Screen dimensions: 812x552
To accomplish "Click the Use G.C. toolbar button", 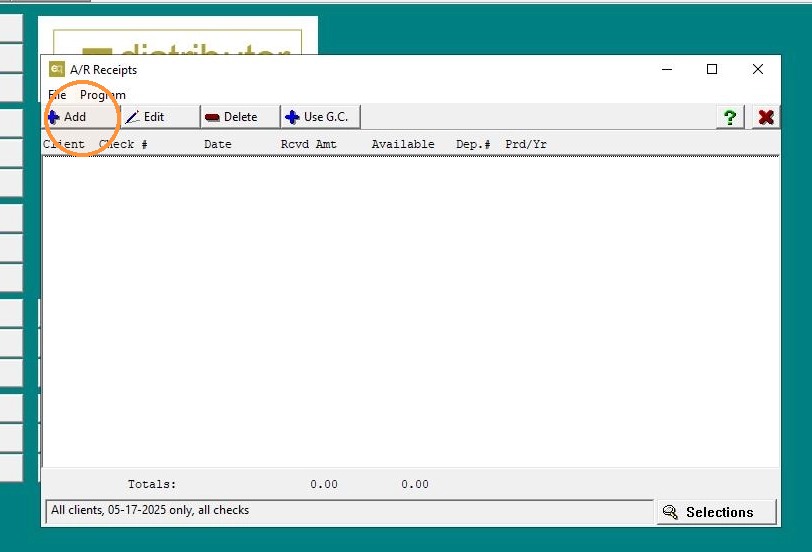I will (x=321, y=117).
